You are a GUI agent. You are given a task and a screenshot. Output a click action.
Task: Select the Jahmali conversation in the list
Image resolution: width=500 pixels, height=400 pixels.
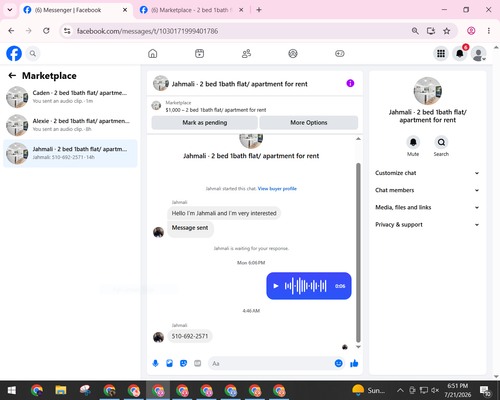70,153
